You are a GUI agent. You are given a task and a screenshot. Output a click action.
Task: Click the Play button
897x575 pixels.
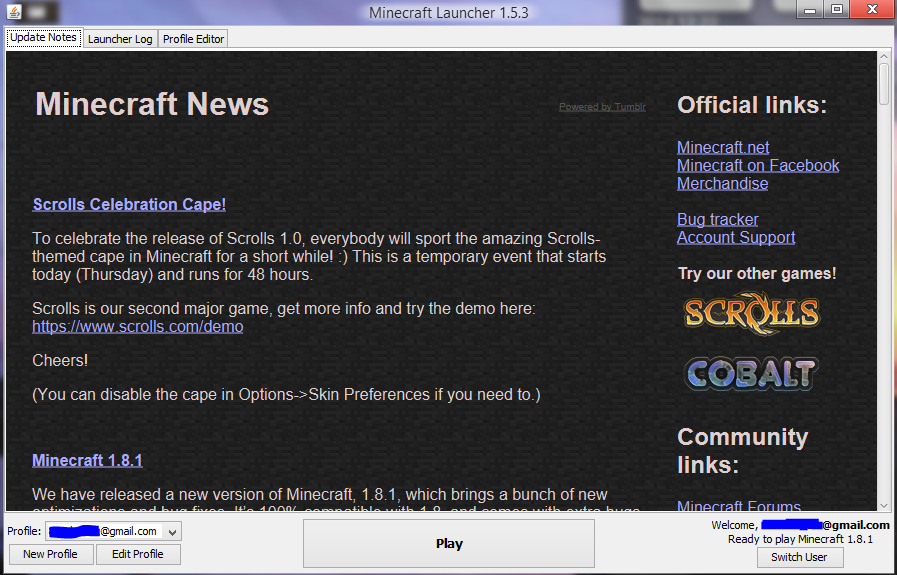click(449, 544)
